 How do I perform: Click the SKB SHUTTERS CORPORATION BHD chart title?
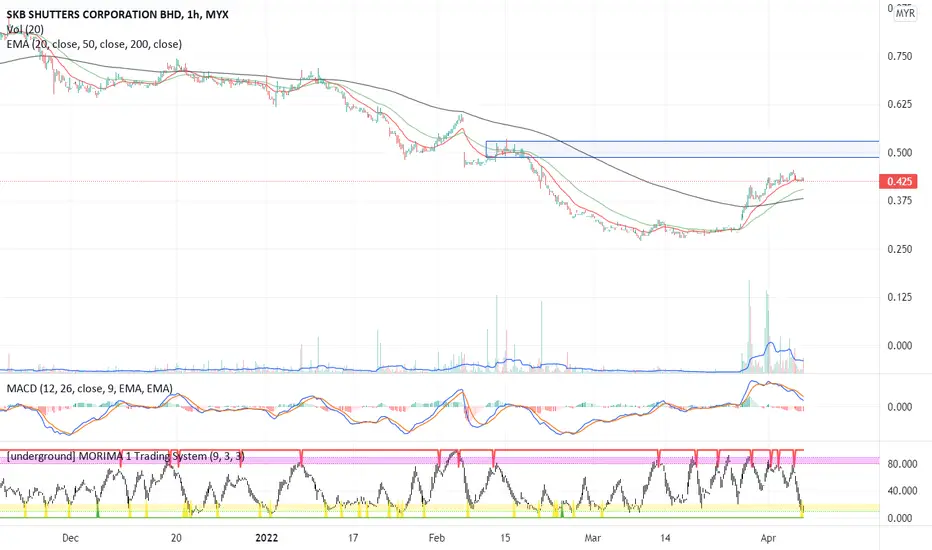coord(118,14)
